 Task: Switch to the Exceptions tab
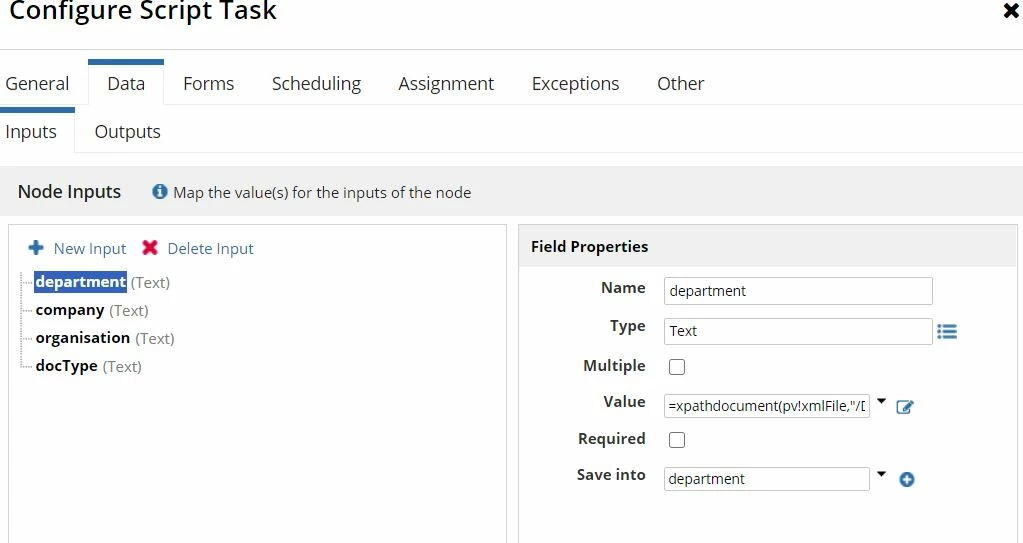point(575,84)
